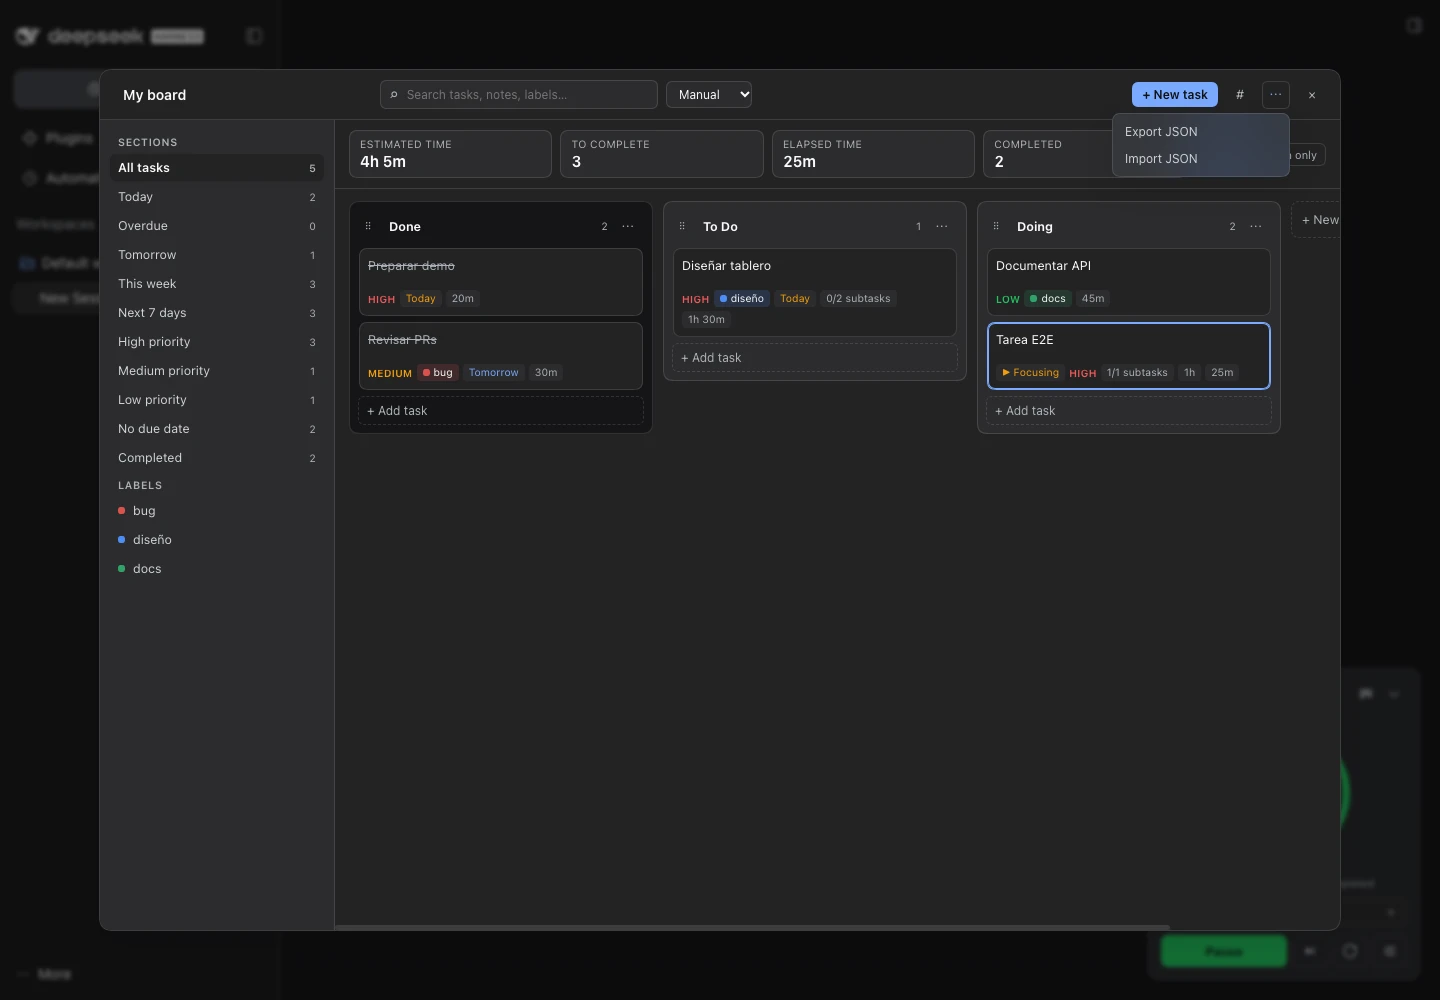
Task: Filter by the Today section in sidebar
Action: (x=217, y=197)
